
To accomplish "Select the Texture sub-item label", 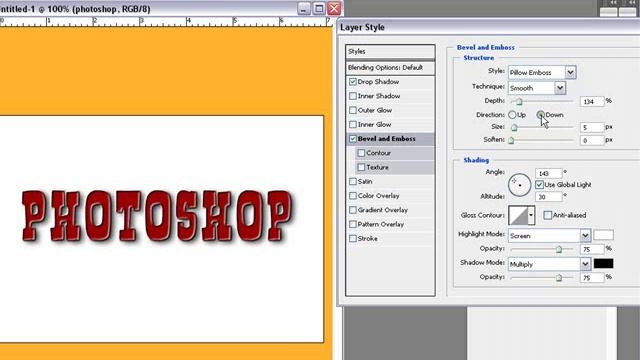I will 377,167.
